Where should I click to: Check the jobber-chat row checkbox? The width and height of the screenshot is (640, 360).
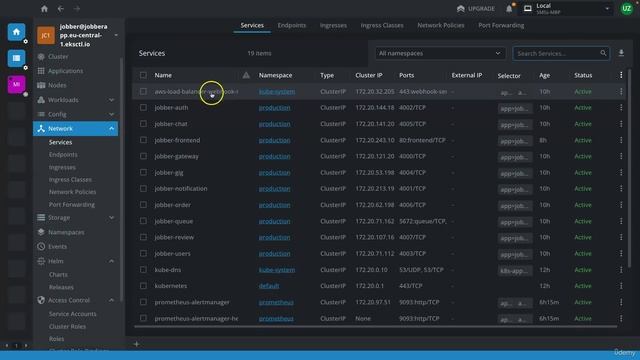click(143, 124)
